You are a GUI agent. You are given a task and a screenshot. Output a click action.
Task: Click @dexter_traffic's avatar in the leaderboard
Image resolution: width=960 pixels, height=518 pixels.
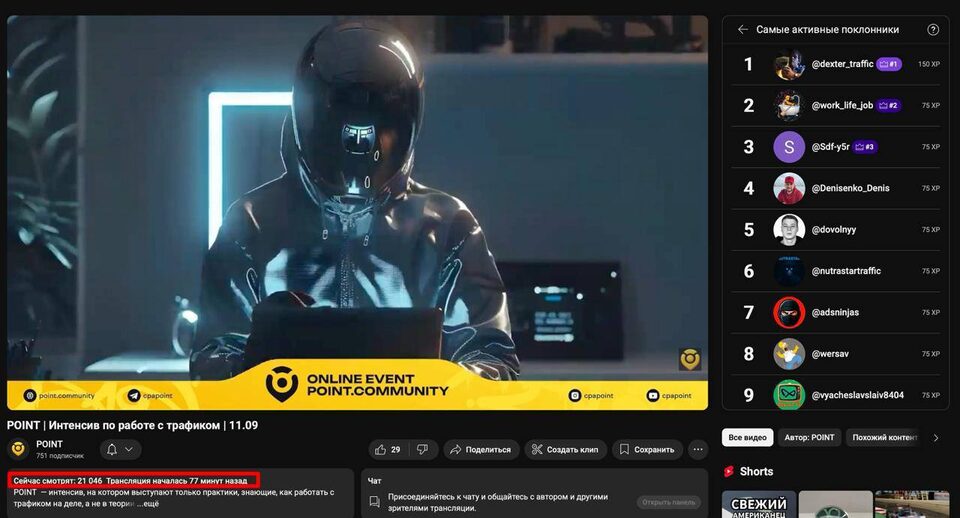tap(789, 64)
